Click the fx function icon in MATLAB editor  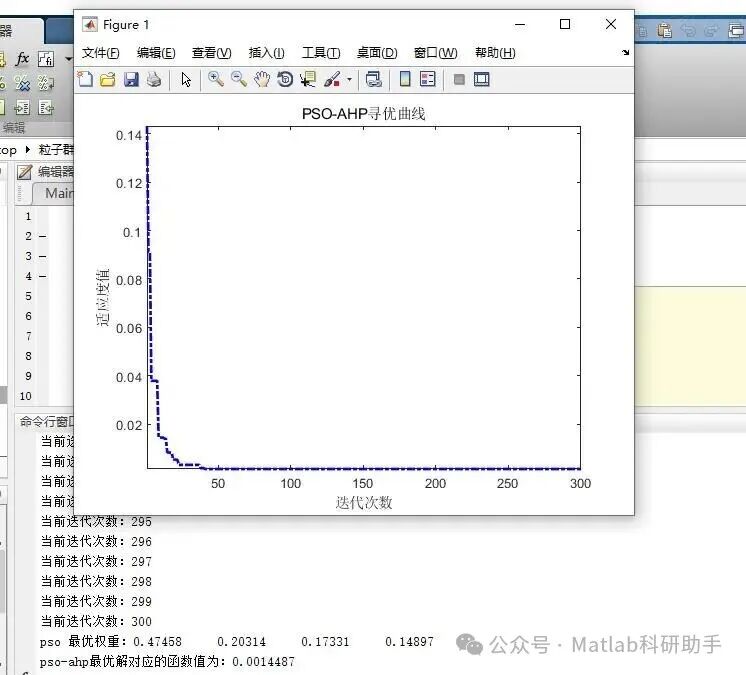coord(22,59)
